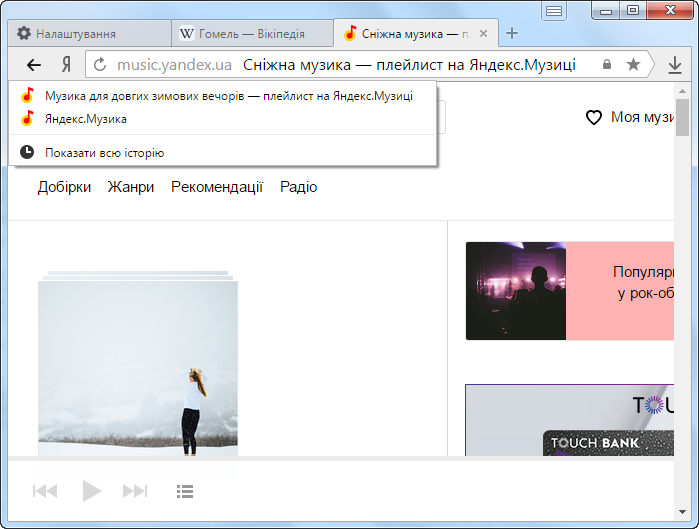Skip to previous track
This screenshot has width=699, height=529.
coord(45,491)
